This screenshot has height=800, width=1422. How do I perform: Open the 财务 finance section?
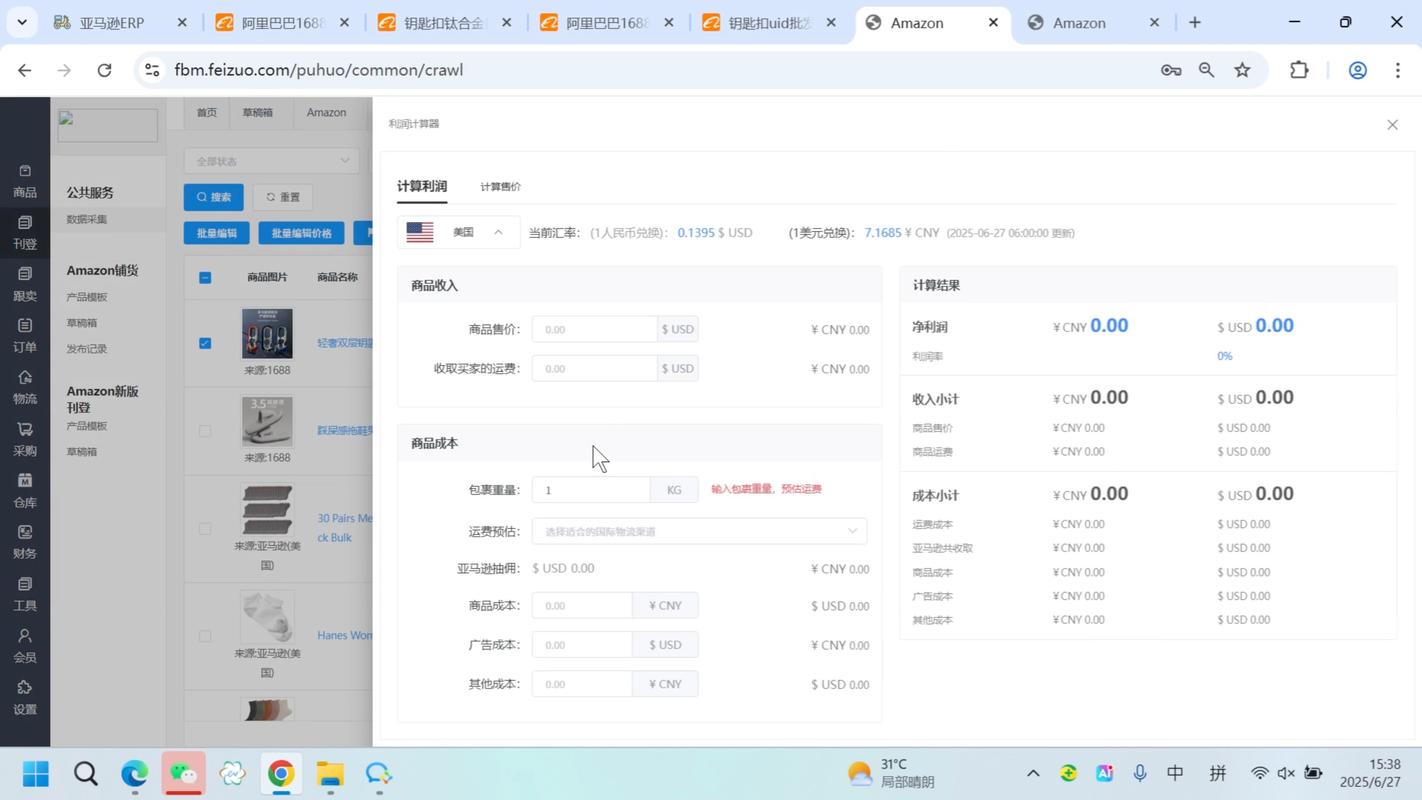pyautogui.click(x=25, y=543)
